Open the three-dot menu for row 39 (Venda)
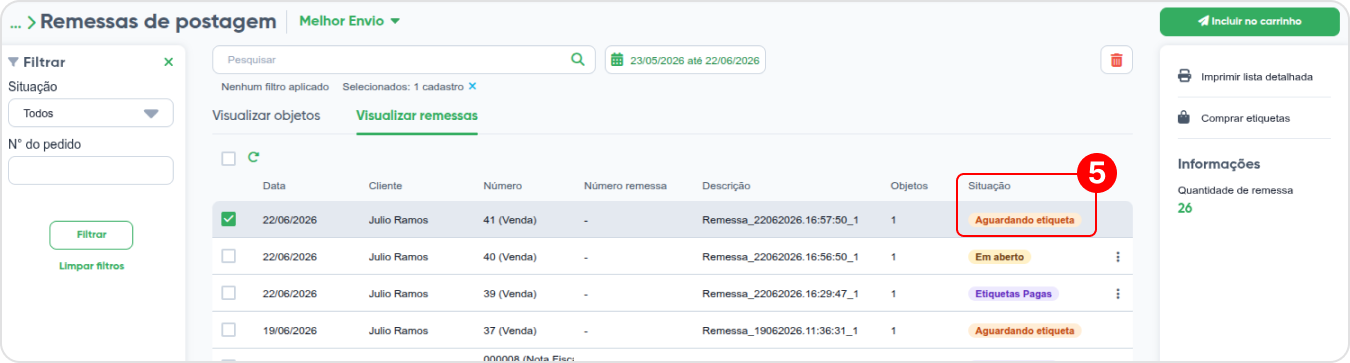This screenshot has height=363, width=1350. [1118, 294]
